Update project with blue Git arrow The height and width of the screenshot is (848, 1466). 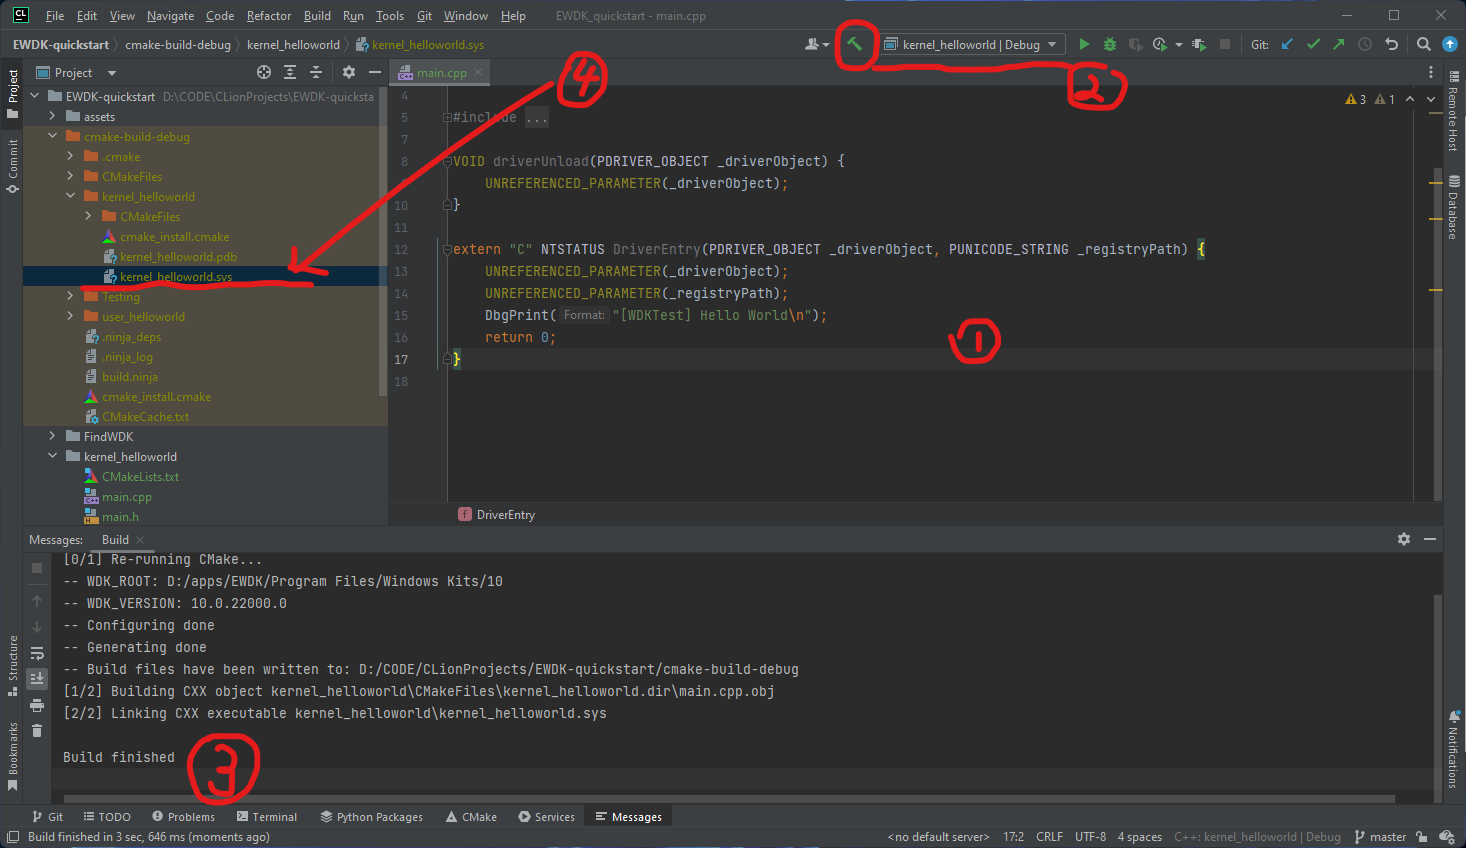(x=1287, y=44)
